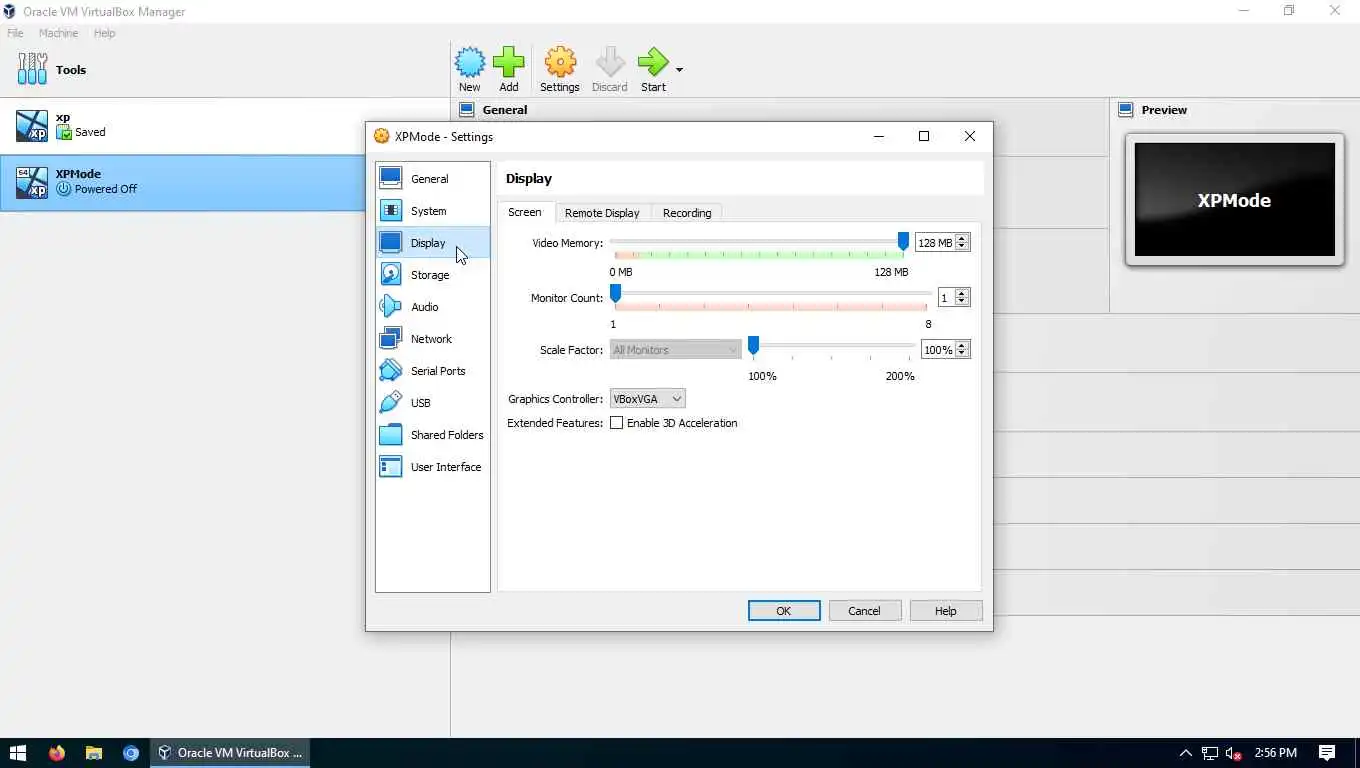
Task: Click the XPMode preview thumbnail
Action: click(x=1235, y=200)
